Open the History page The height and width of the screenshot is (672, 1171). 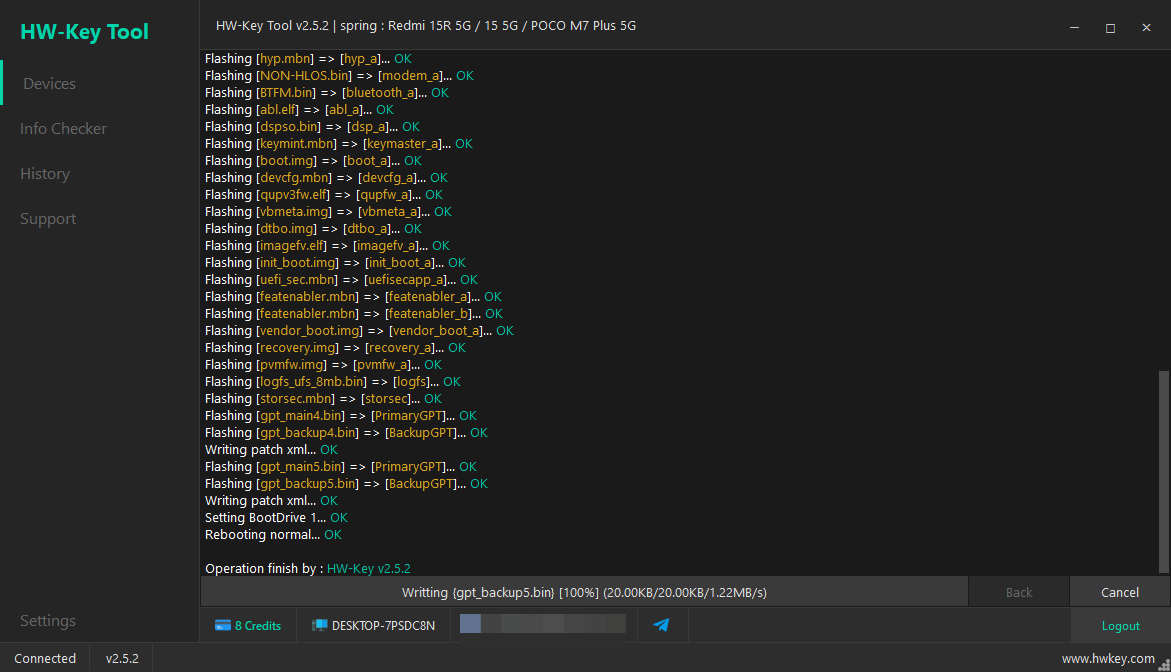(45, 173)
